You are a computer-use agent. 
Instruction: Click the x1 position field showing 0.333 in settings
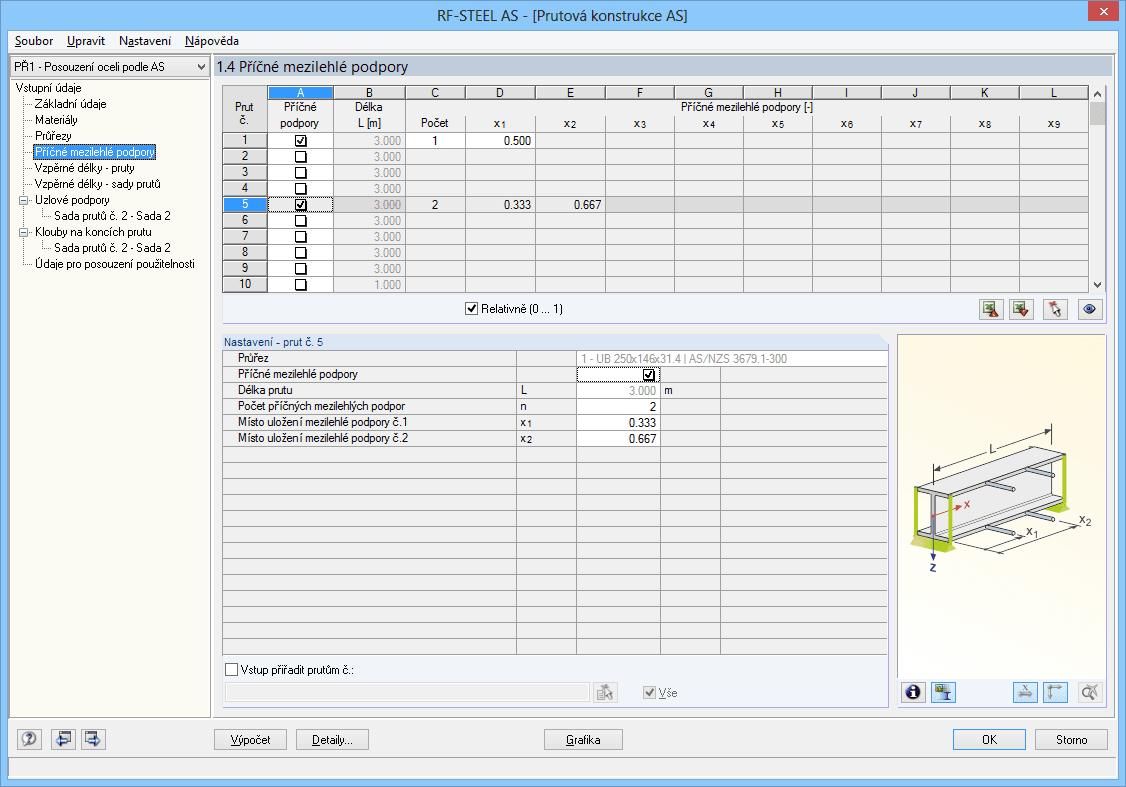[618, 422]
